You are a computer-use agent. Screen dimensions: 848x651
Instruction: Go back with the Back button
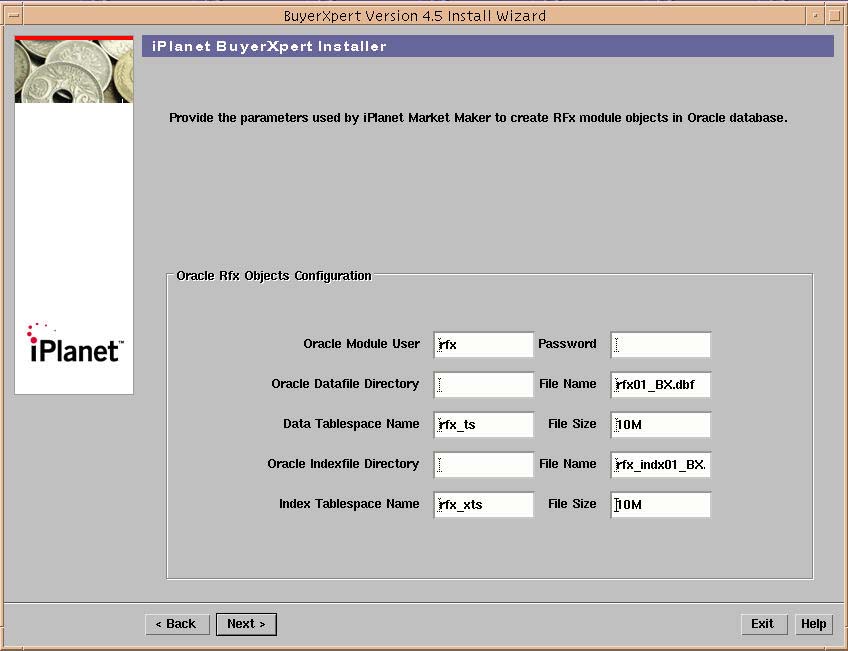[x=176, y=624]
